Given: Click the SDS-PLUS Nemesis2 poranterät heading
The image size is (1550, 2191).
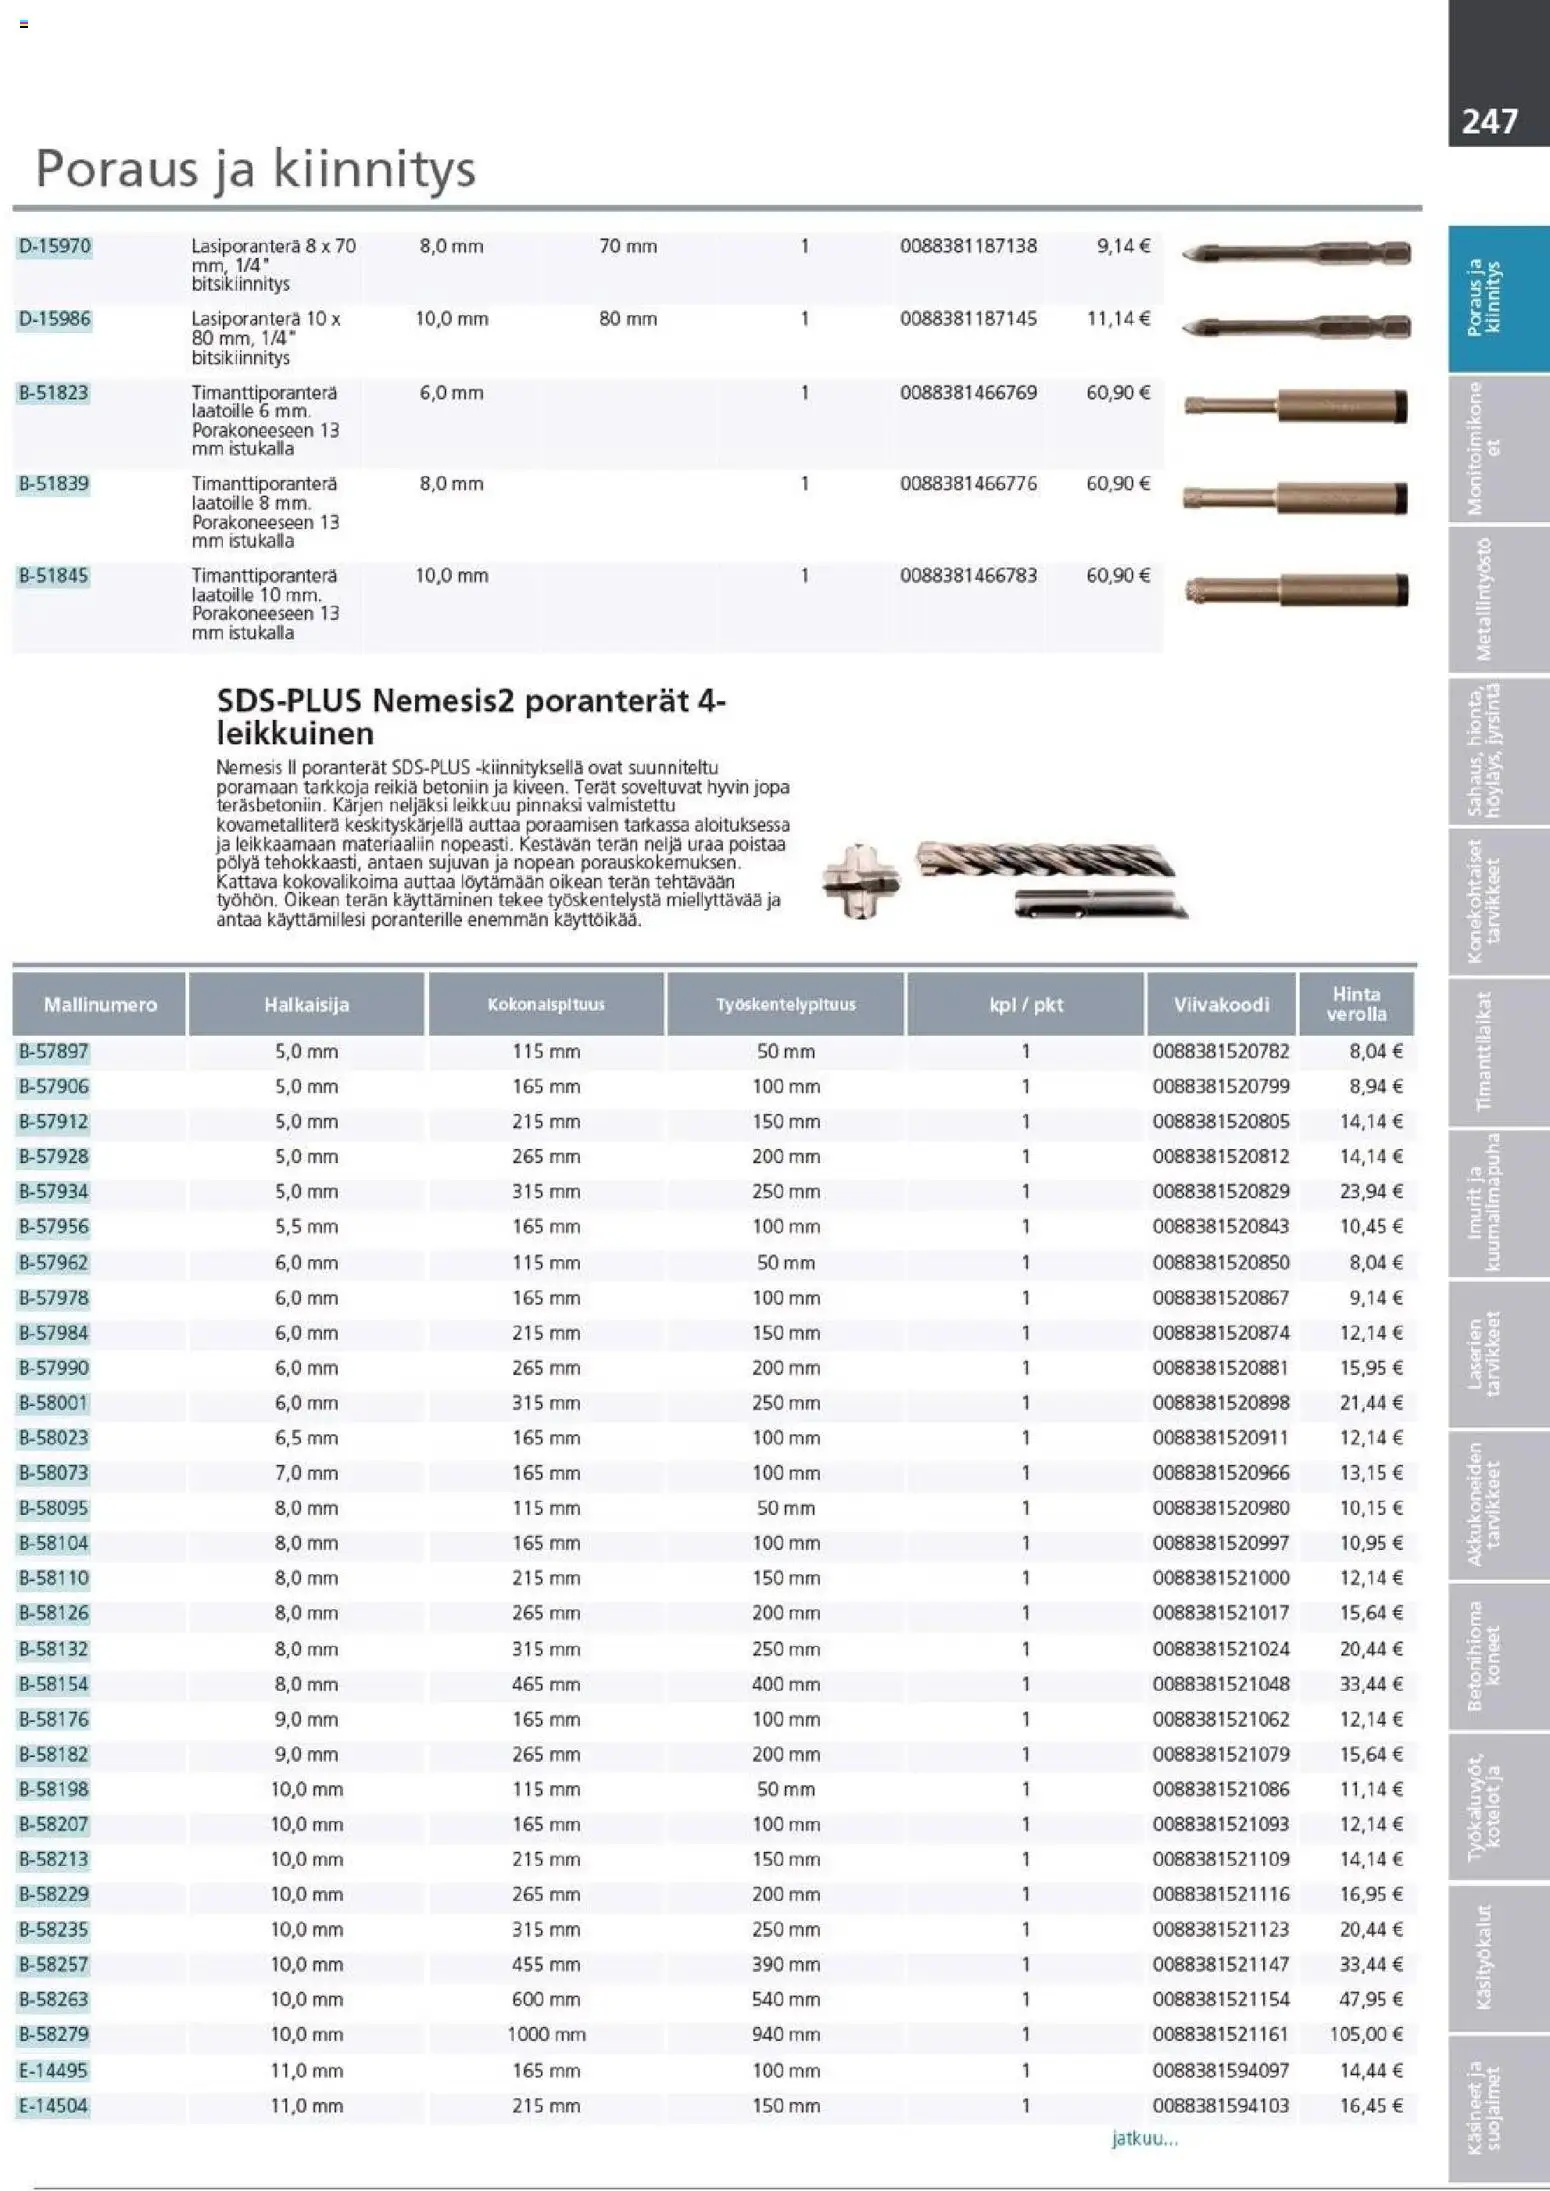Looking at the screenshot, I should [x=471, y=716].
